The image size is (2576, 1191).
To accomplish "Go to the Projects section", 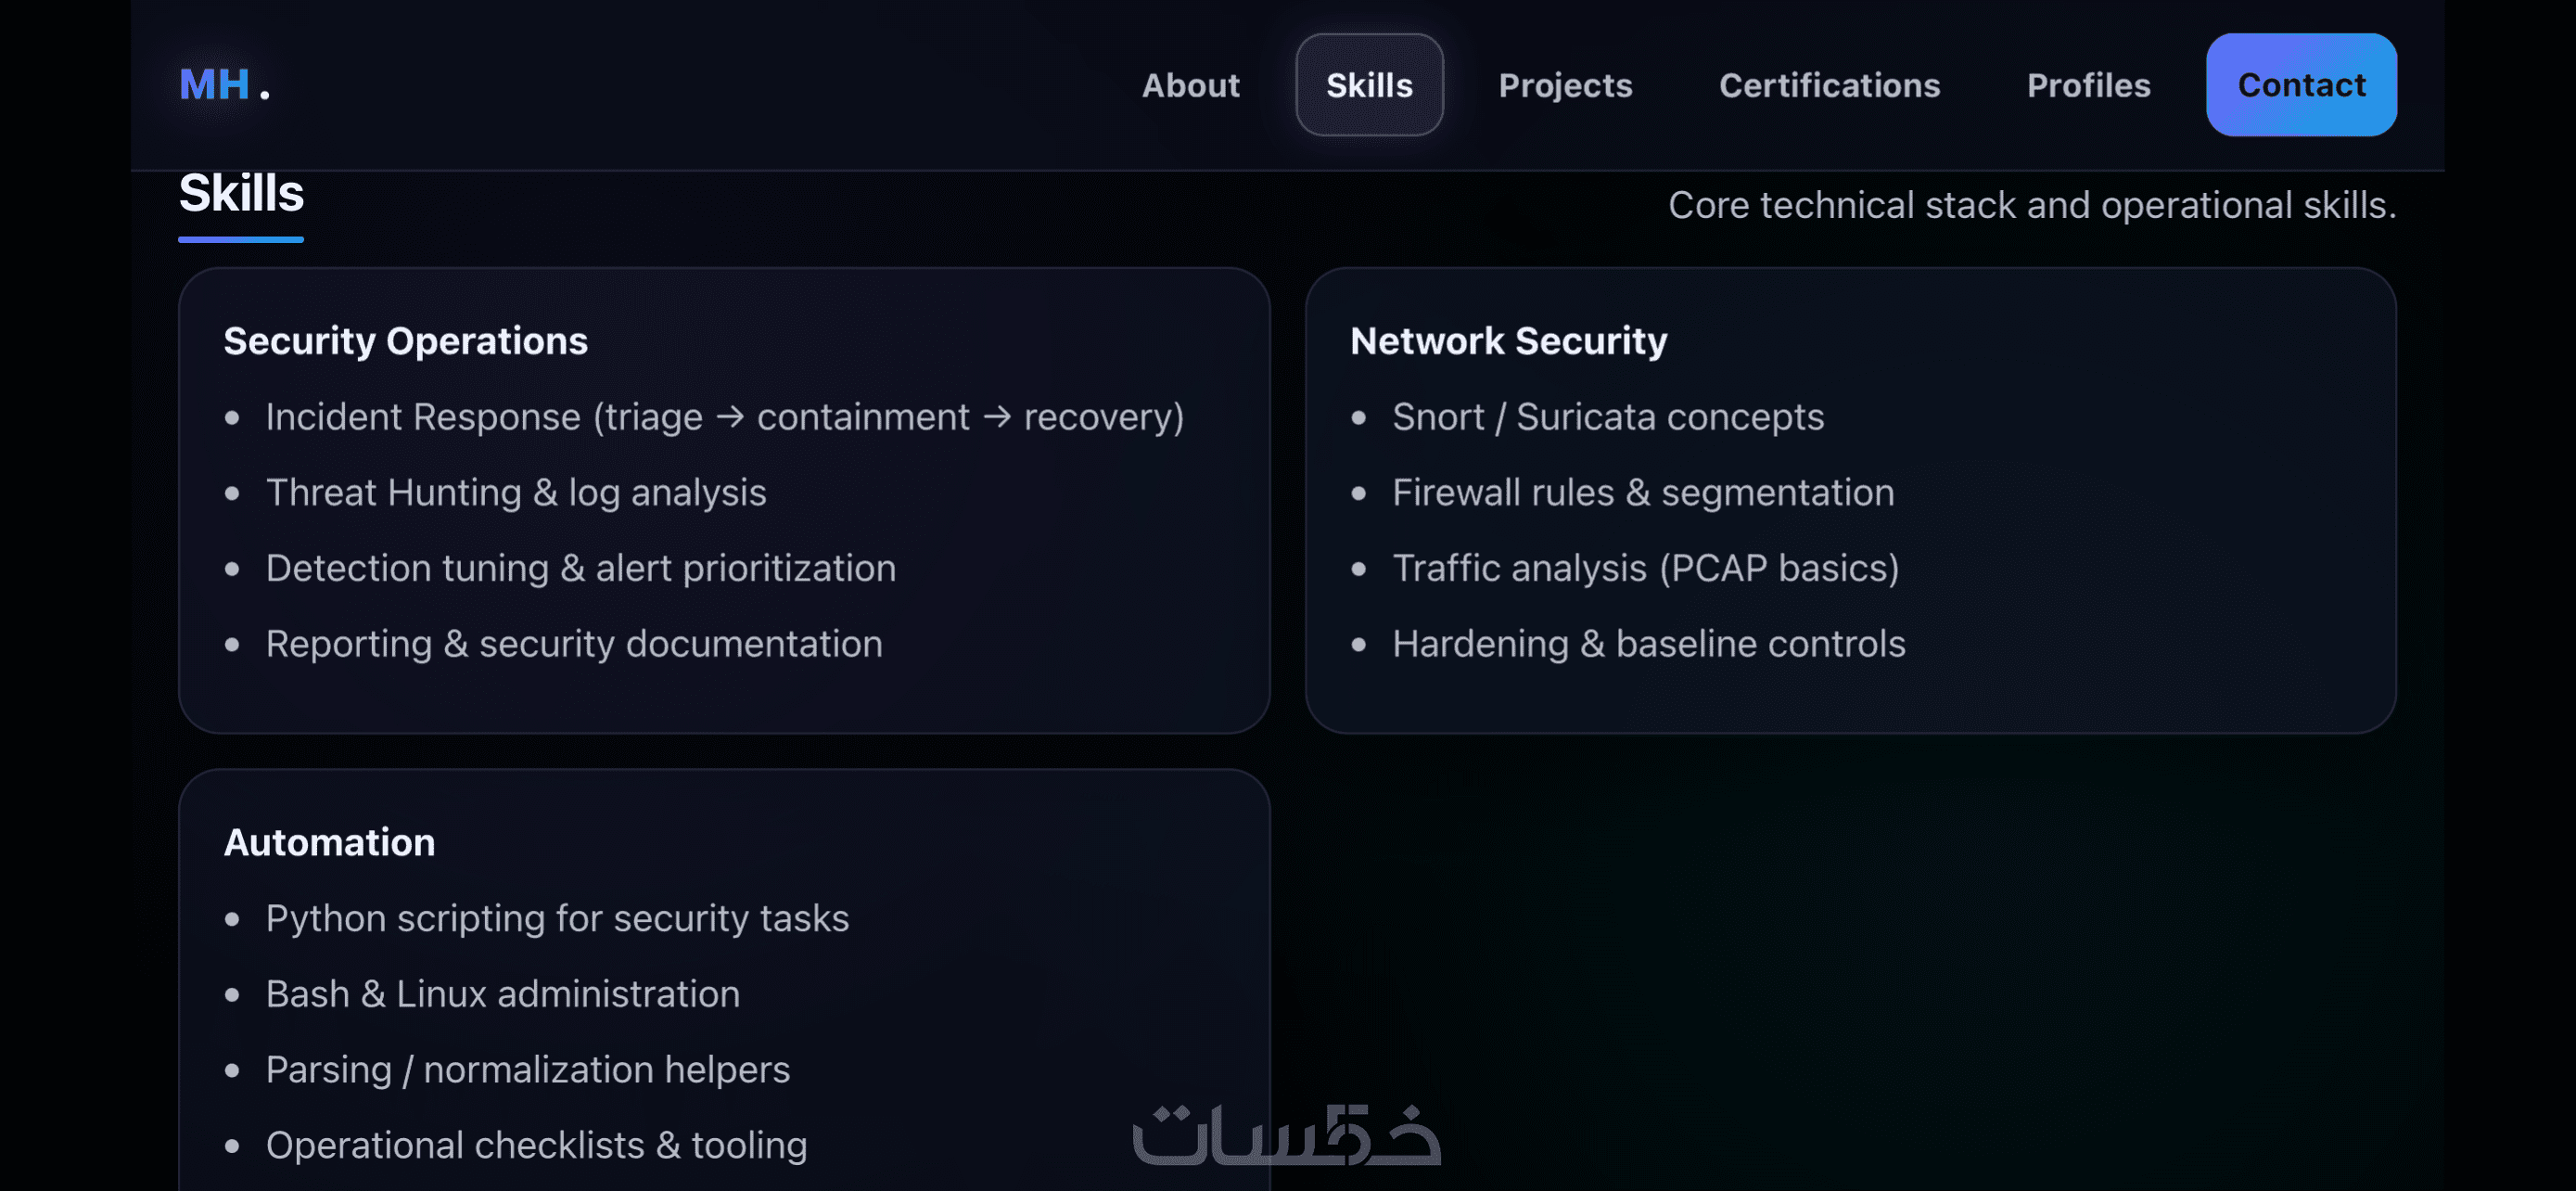I will [1564, 85].
